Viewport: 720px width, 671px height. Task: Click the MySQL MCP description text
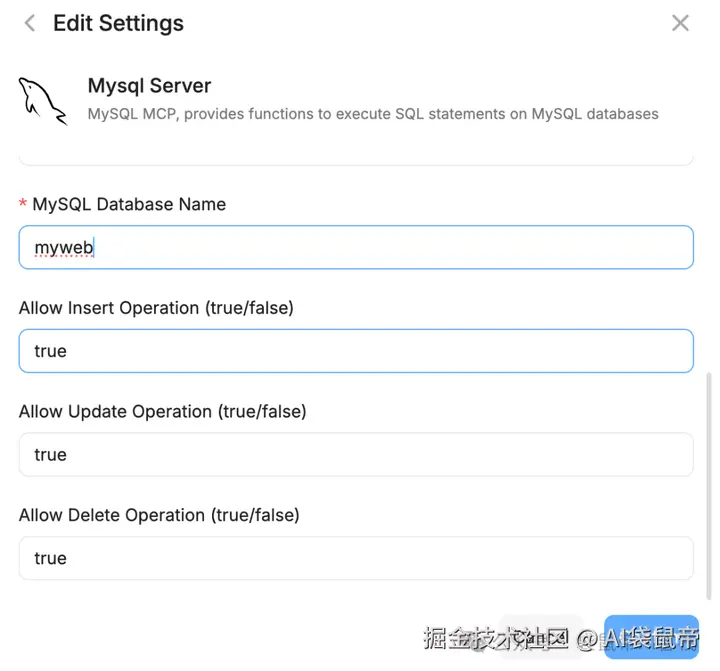coord(372,114)
